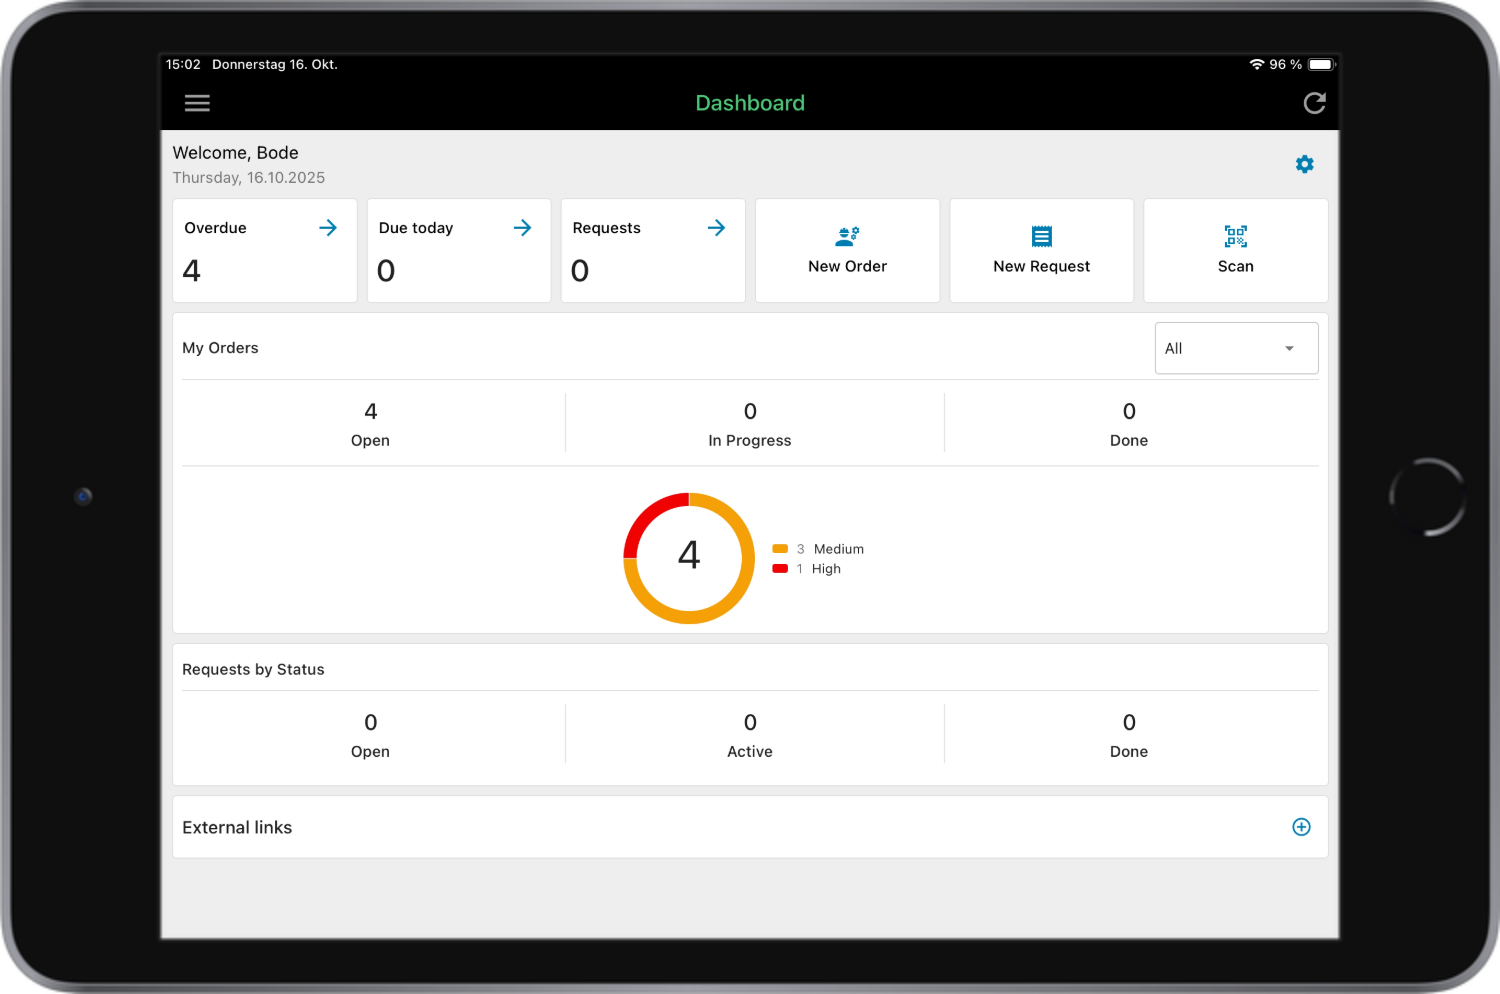
Task: Tap the New Request icon
Action: pyautogui.click(x=1041, y=237)
